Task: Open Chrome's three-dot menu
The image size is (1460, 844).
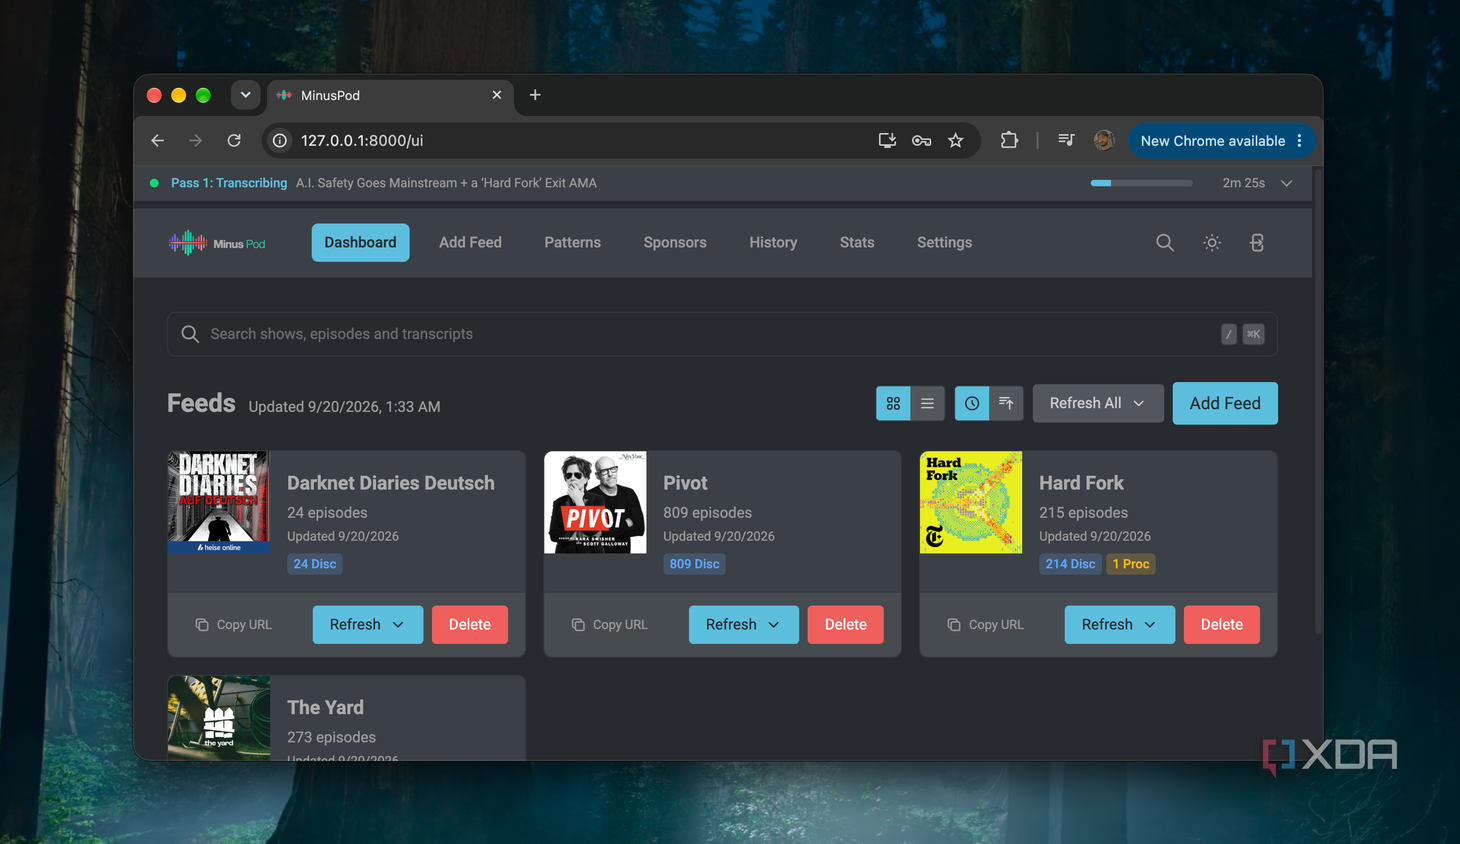Action: click(1299, 141)
